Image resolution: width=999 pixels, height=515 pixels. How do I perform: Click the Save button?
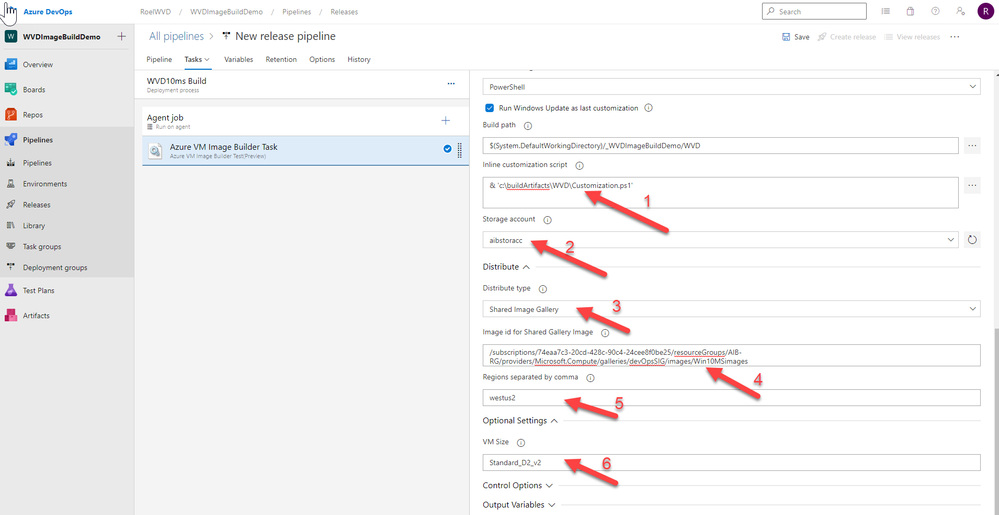click(x=795, y=37)
